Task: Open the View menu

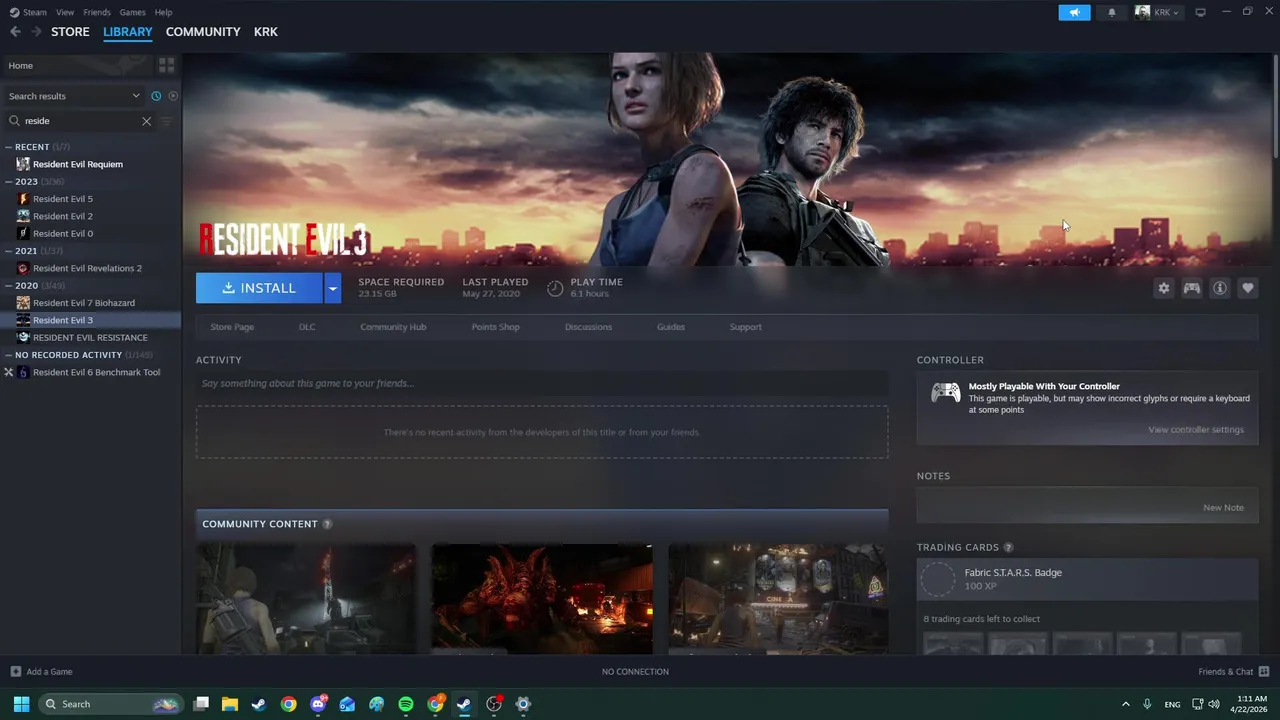Action: [x=65, y=12]
